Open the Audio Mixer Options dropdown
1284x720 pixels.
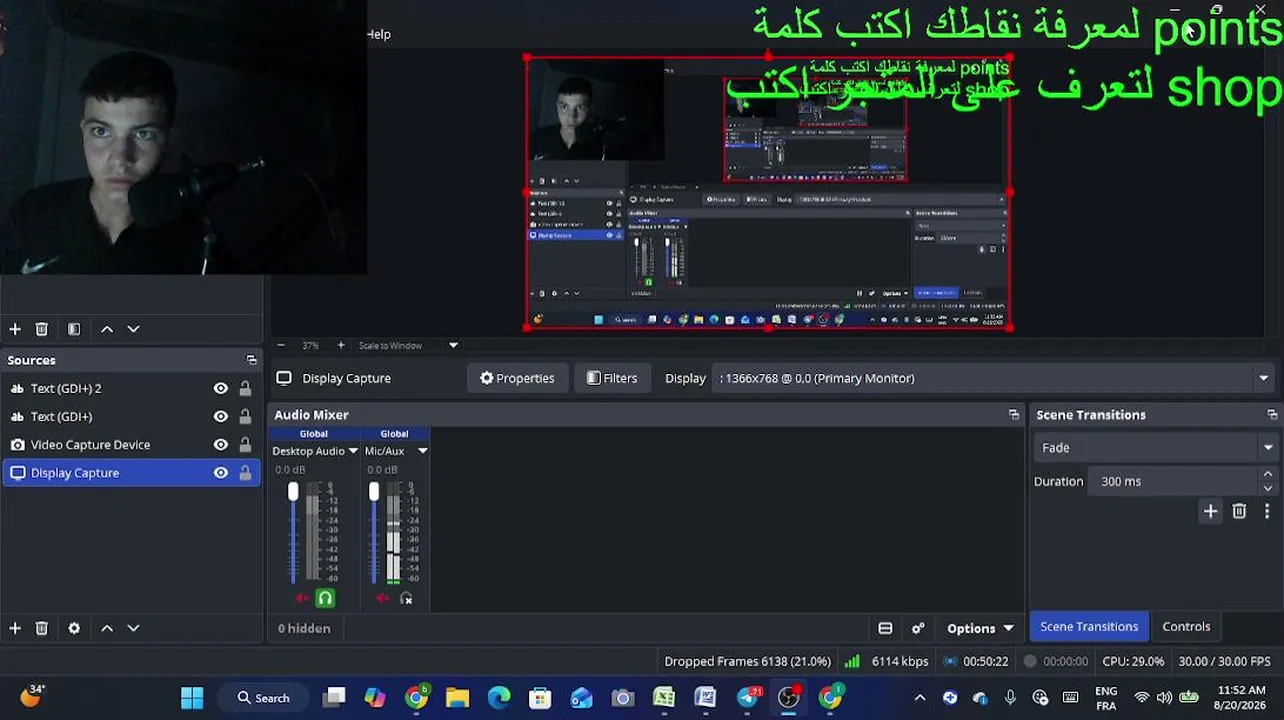click(980, 628)
